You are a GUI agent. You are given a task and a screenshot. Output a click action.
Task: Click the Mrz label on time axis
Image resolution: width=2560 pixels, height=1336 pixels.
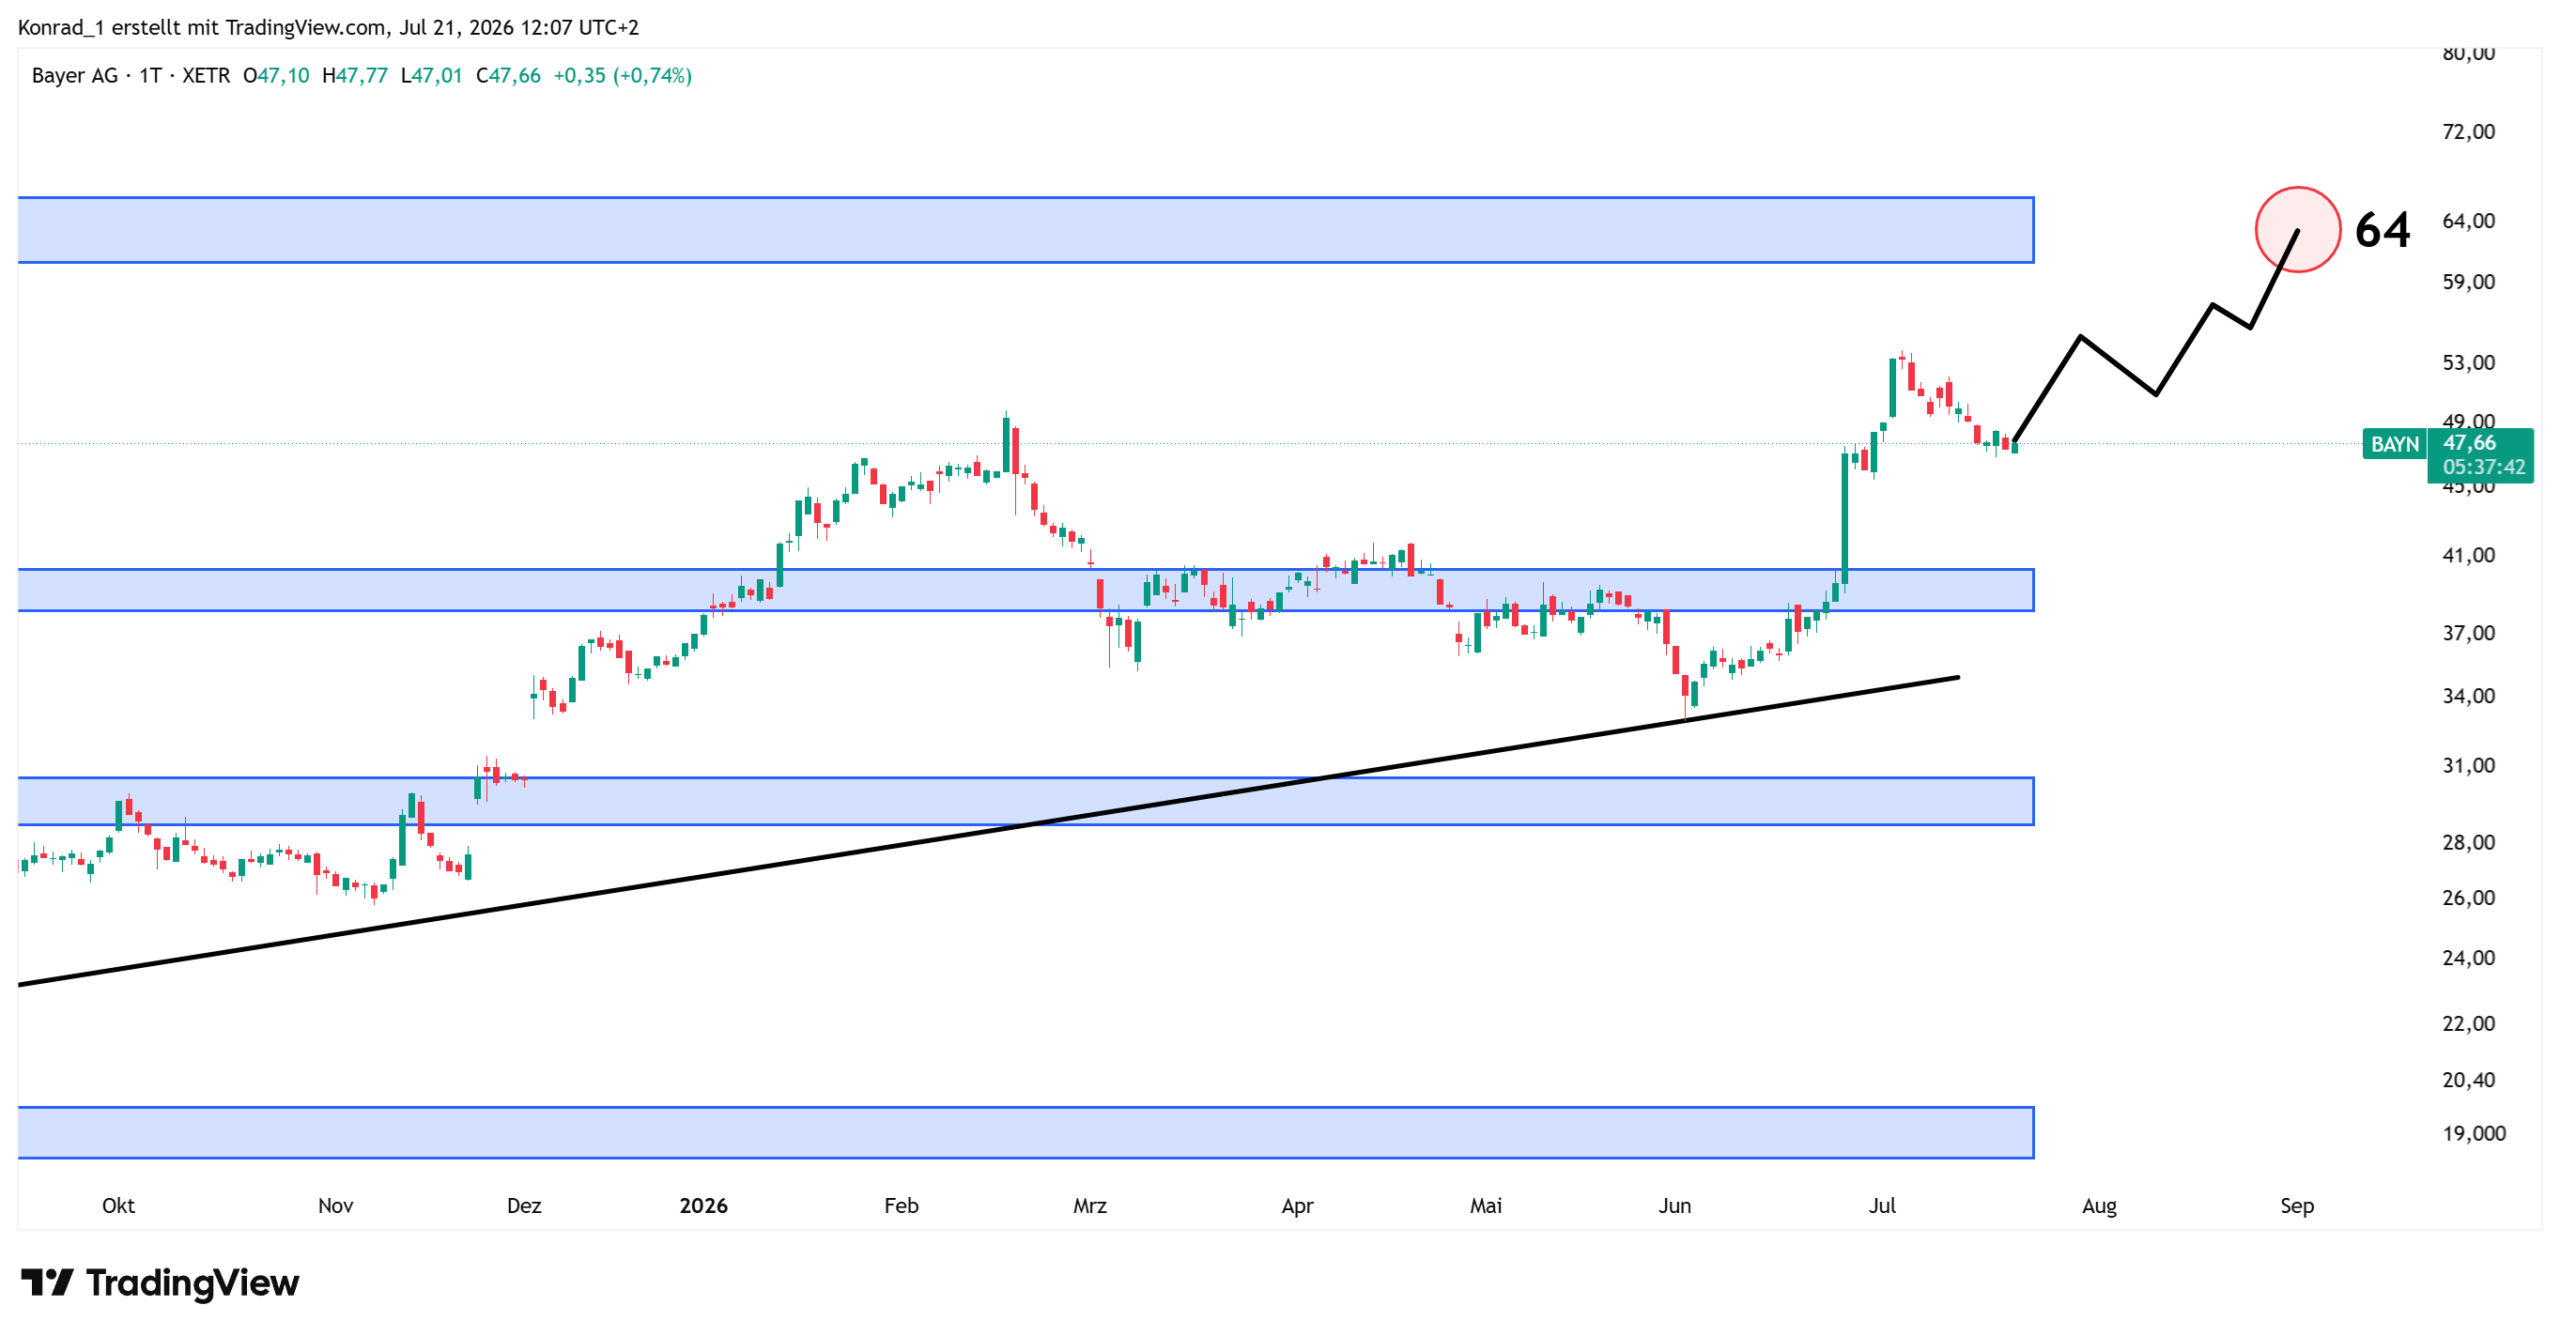(1090, 1207)
